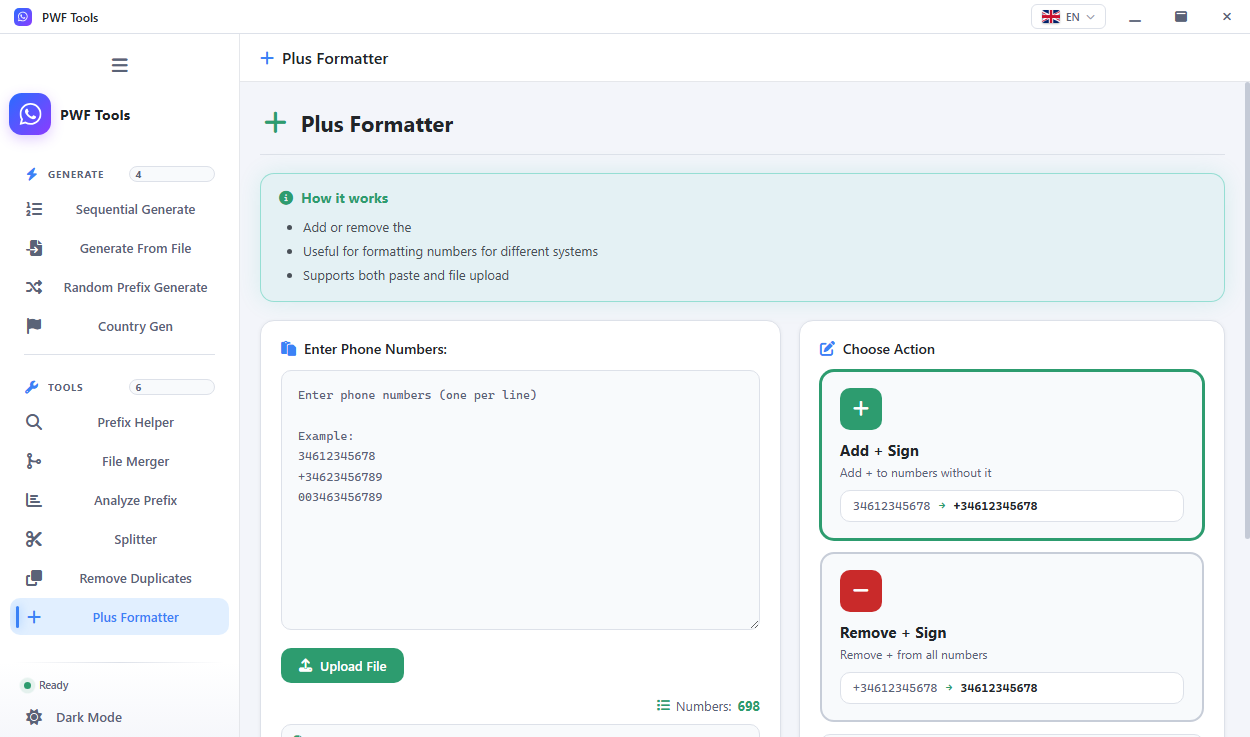Click the Numbers count list icon

(663, 706)
